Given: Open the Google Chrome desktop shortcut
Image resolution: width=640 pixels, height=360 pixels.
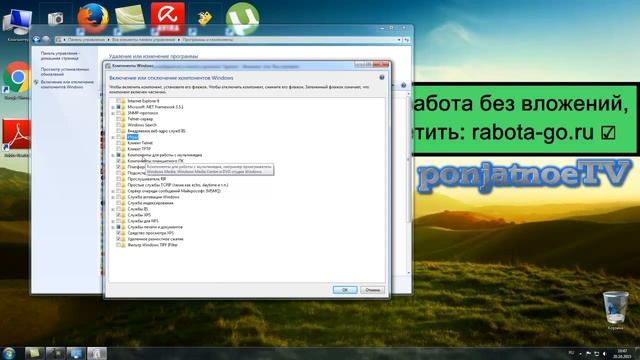Looking at the screenshot, I should tap(17, 78).
